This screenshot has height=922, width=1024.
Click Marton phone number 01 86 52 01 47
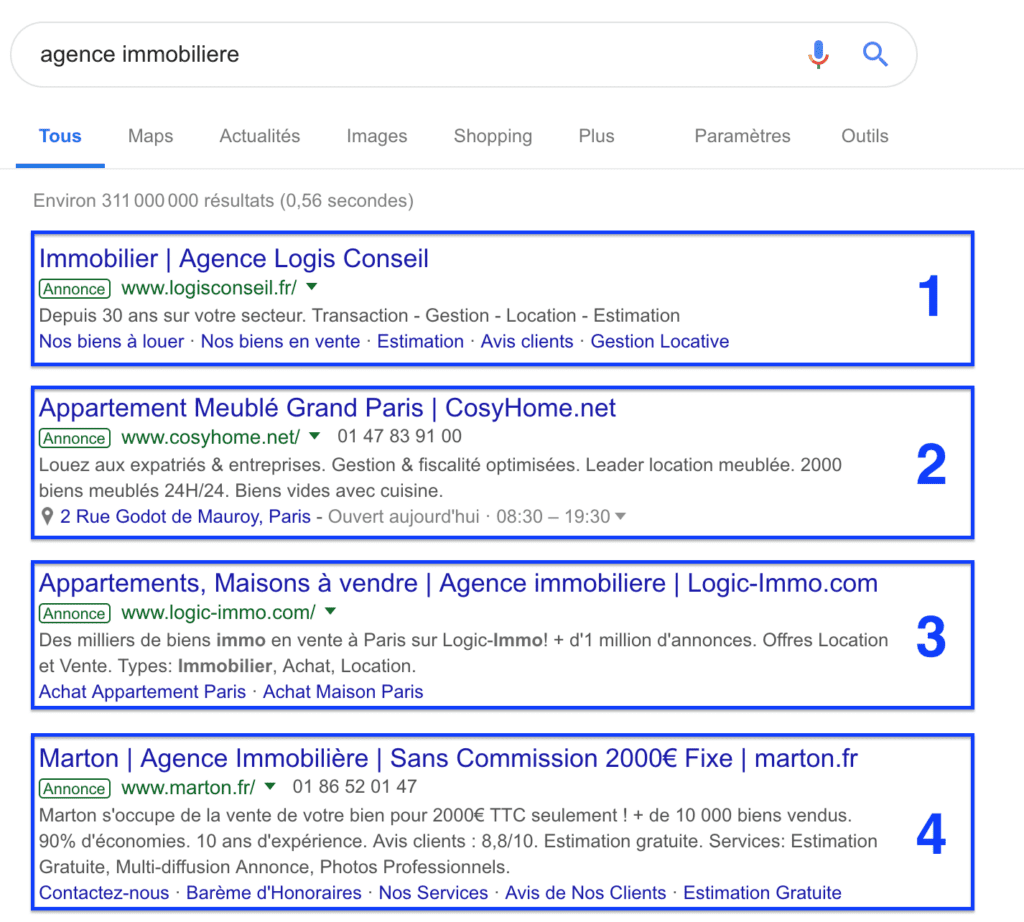pyautogui.click(x=355, y=787)
